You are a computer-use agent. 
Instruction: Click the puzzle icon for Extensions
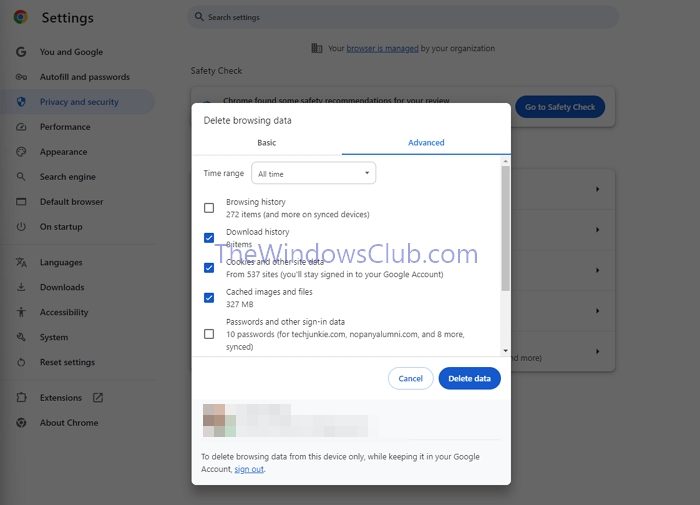(21, 397)
